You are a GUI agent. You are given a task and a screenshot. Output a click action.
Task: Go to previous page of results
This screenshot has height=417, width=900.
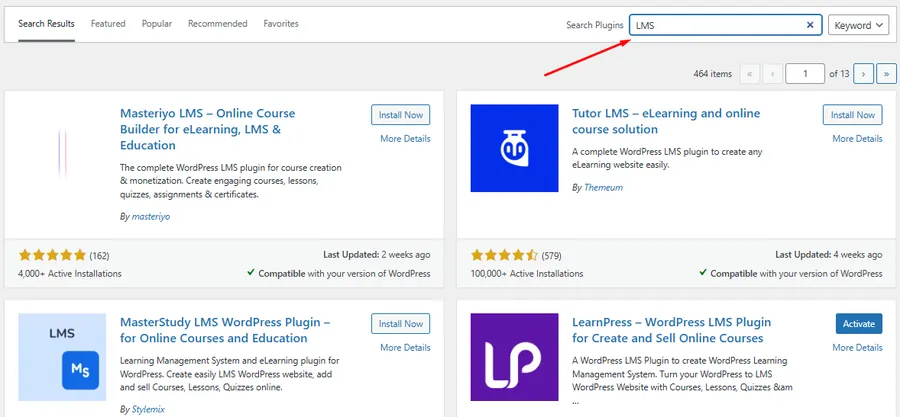[773, 74]
